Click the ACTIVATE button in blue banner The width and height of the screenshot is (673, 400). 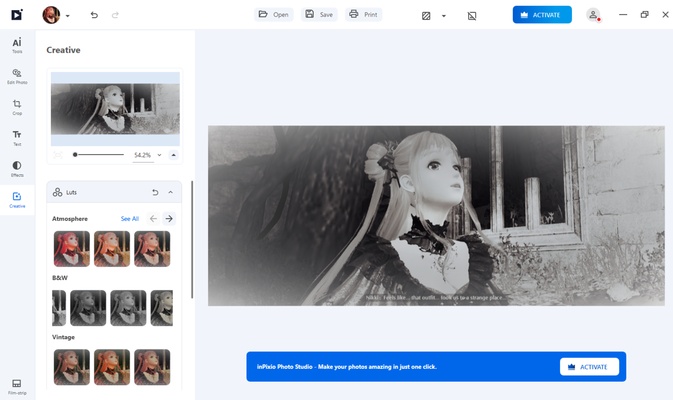coord(589,367)
